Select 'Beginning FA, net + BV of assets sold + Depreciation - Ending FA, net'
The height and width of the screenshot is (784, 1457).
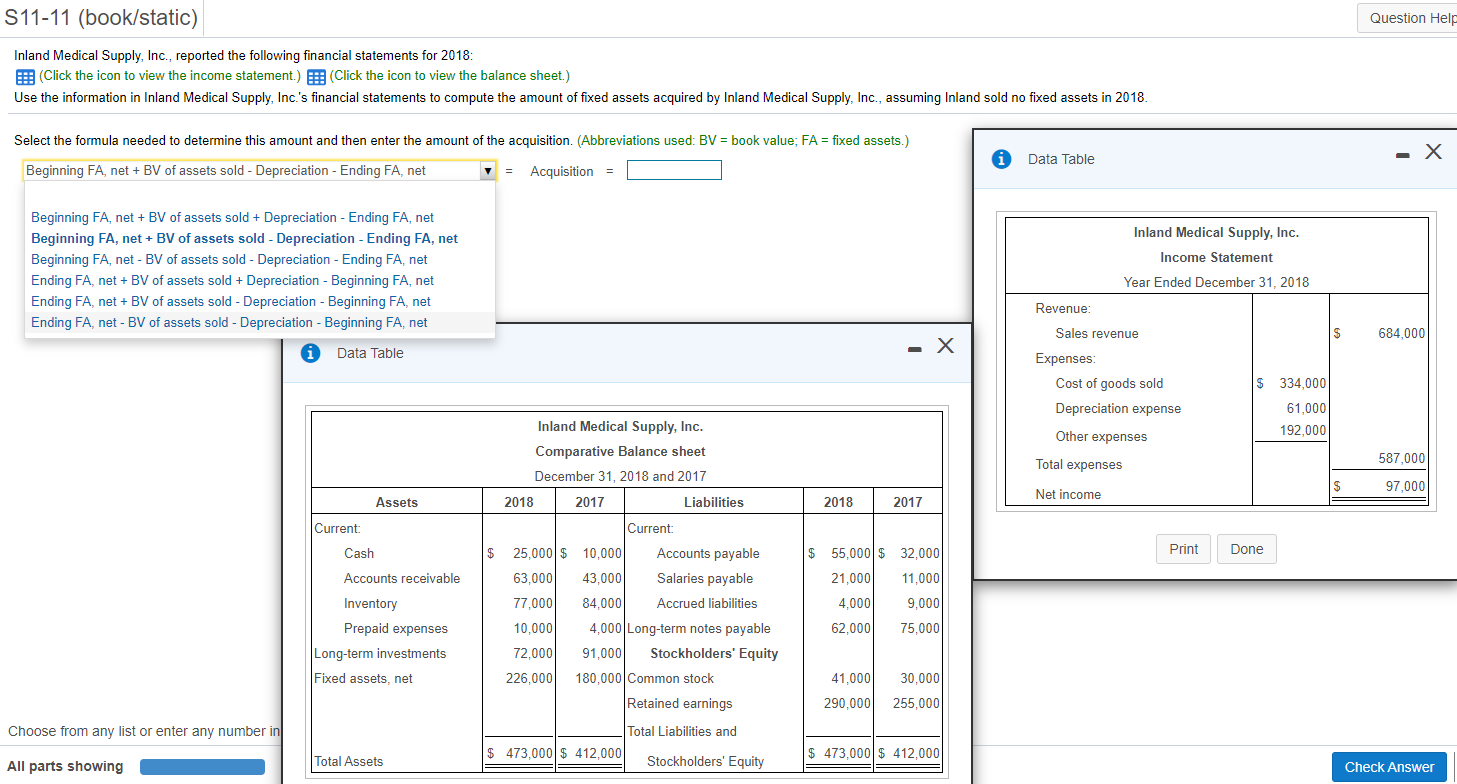(233, 217)
